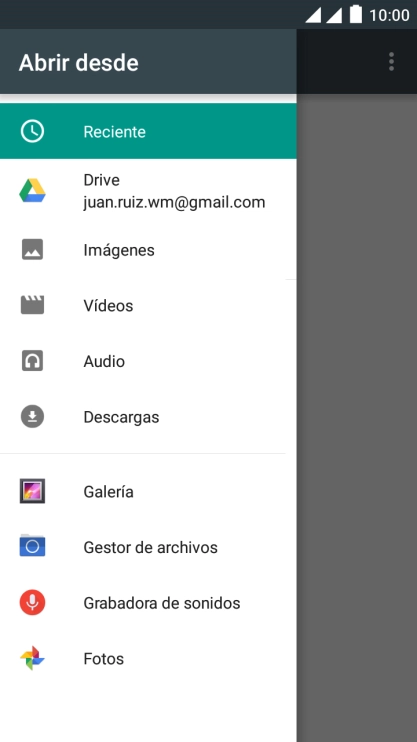Viewport: 417px width, 742px height.
Task: Tap the Grabadora de sonidos microphone icon
Action: pyautogui.click(x=32, y=602)
